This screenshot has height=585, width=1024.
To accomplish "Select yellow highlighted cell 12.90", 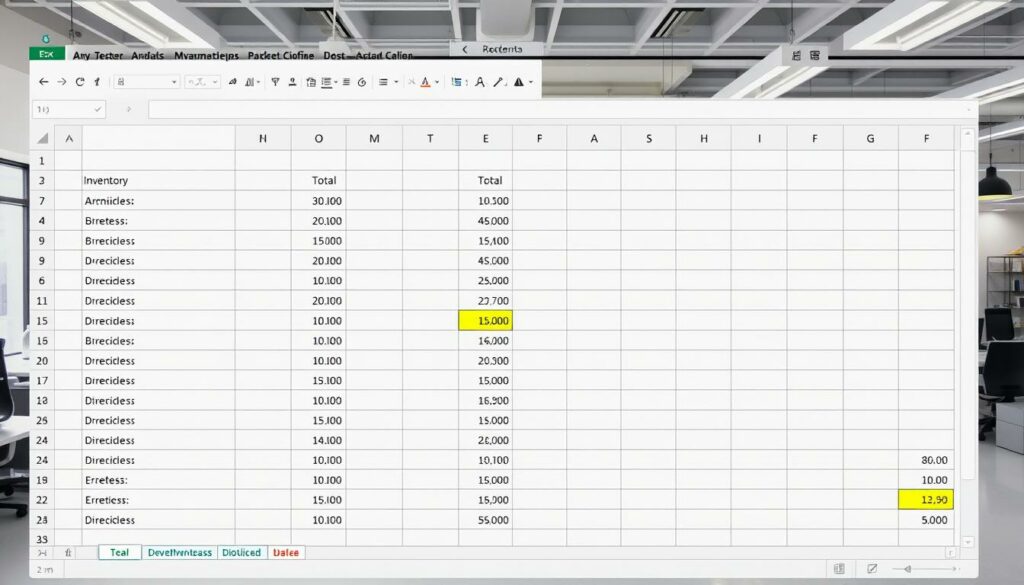I will point(926,499).
